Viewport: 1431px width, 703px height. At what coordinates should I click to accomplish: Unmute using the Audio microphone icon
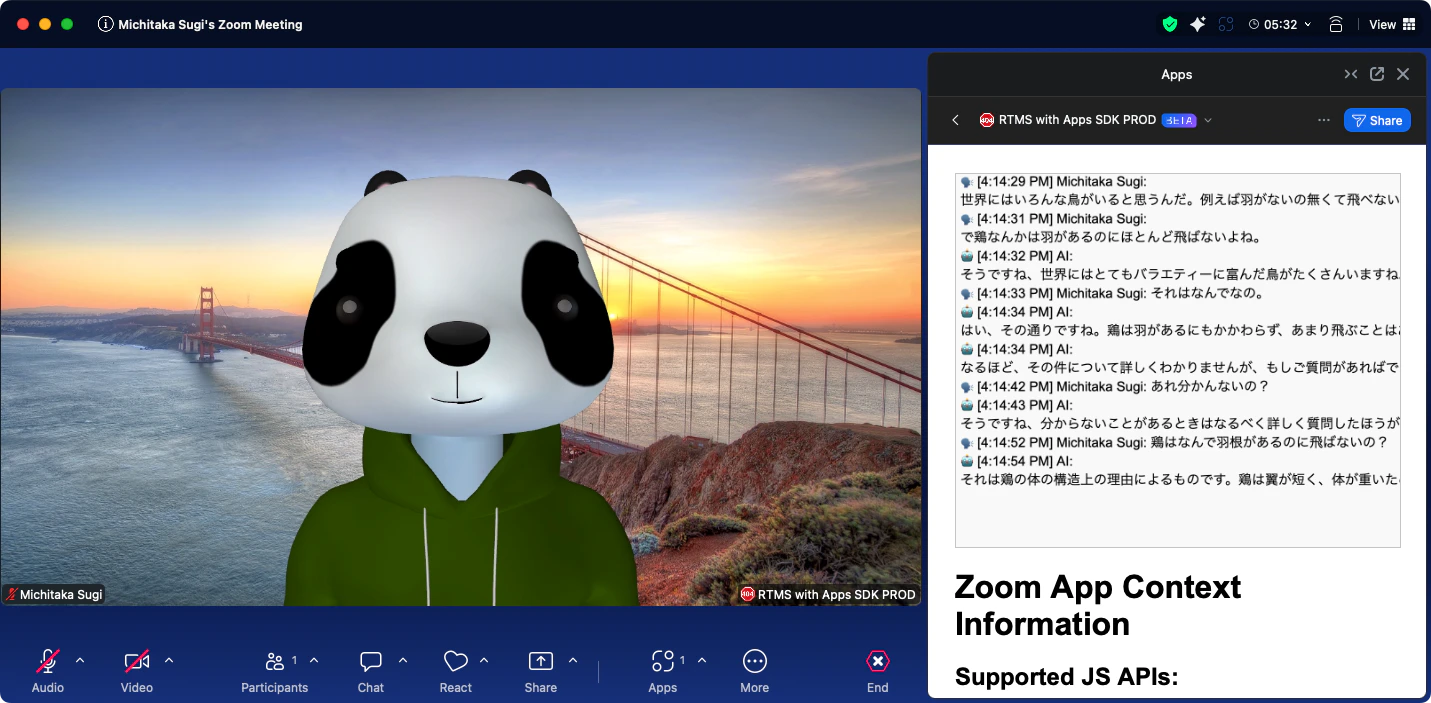point(47,661)
